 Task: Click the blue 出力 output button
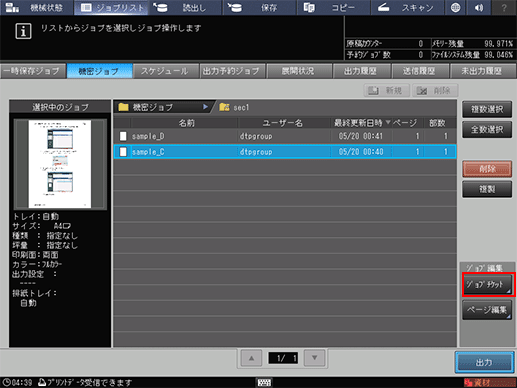(484, 362)
